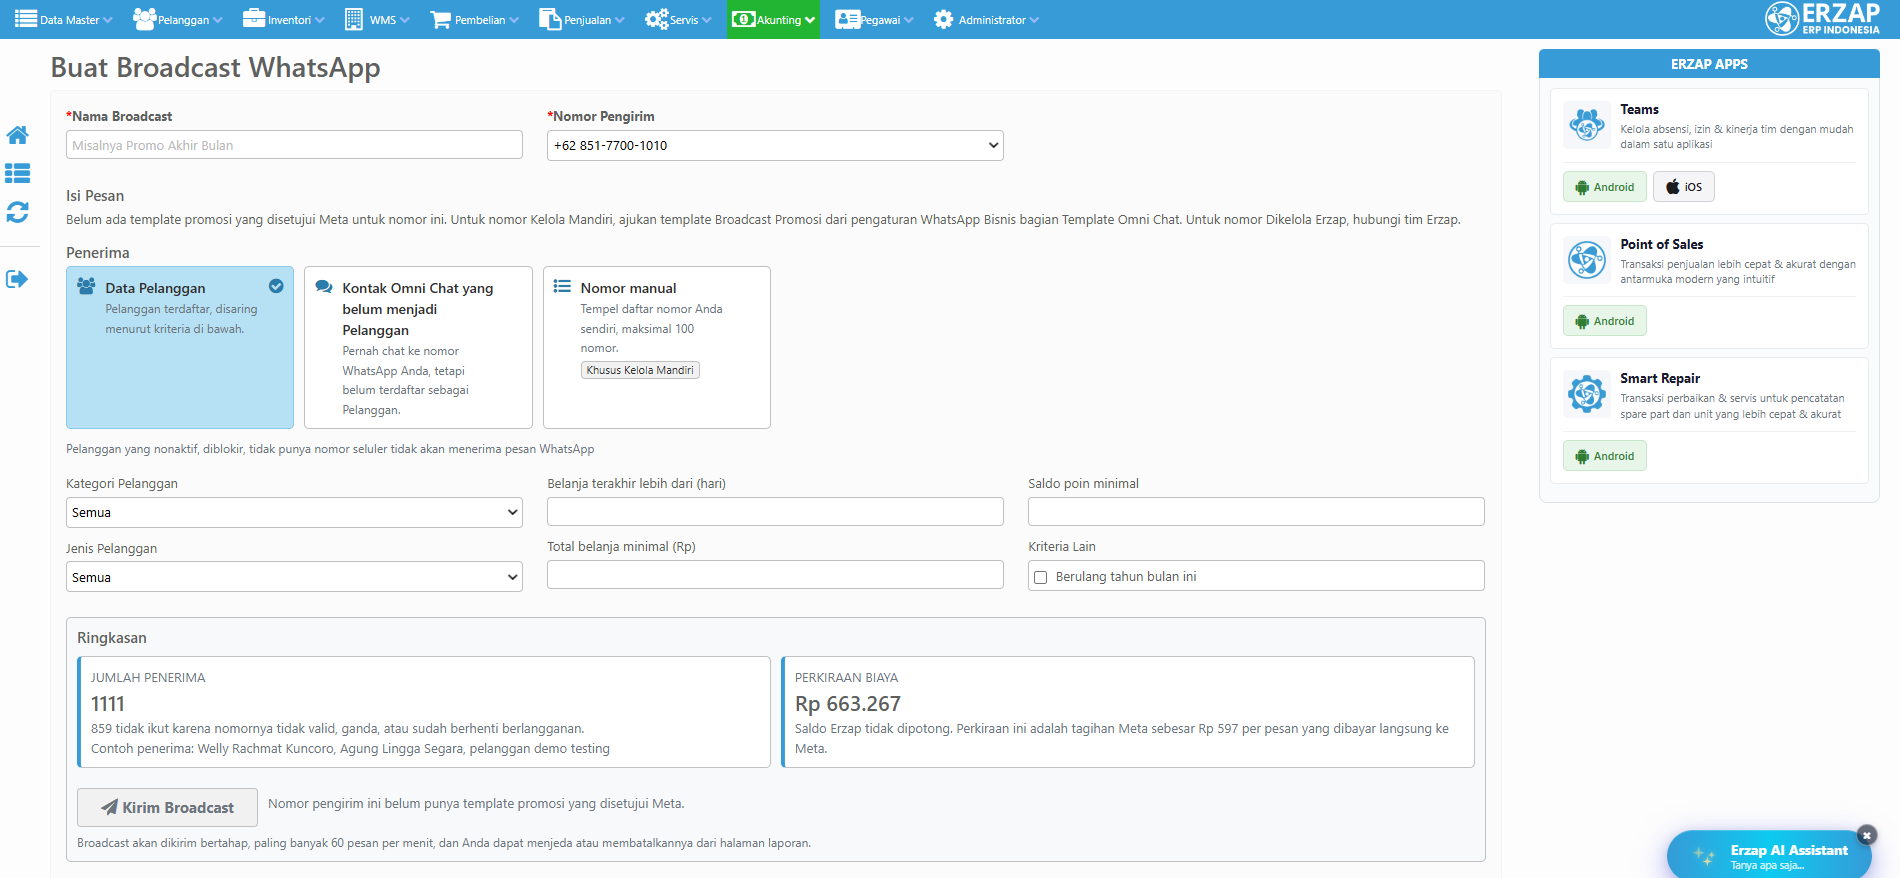Screen dimensions: 1900x878
Task: Click the ERZAP APPS panel header
Action: tap(1709, 64)
